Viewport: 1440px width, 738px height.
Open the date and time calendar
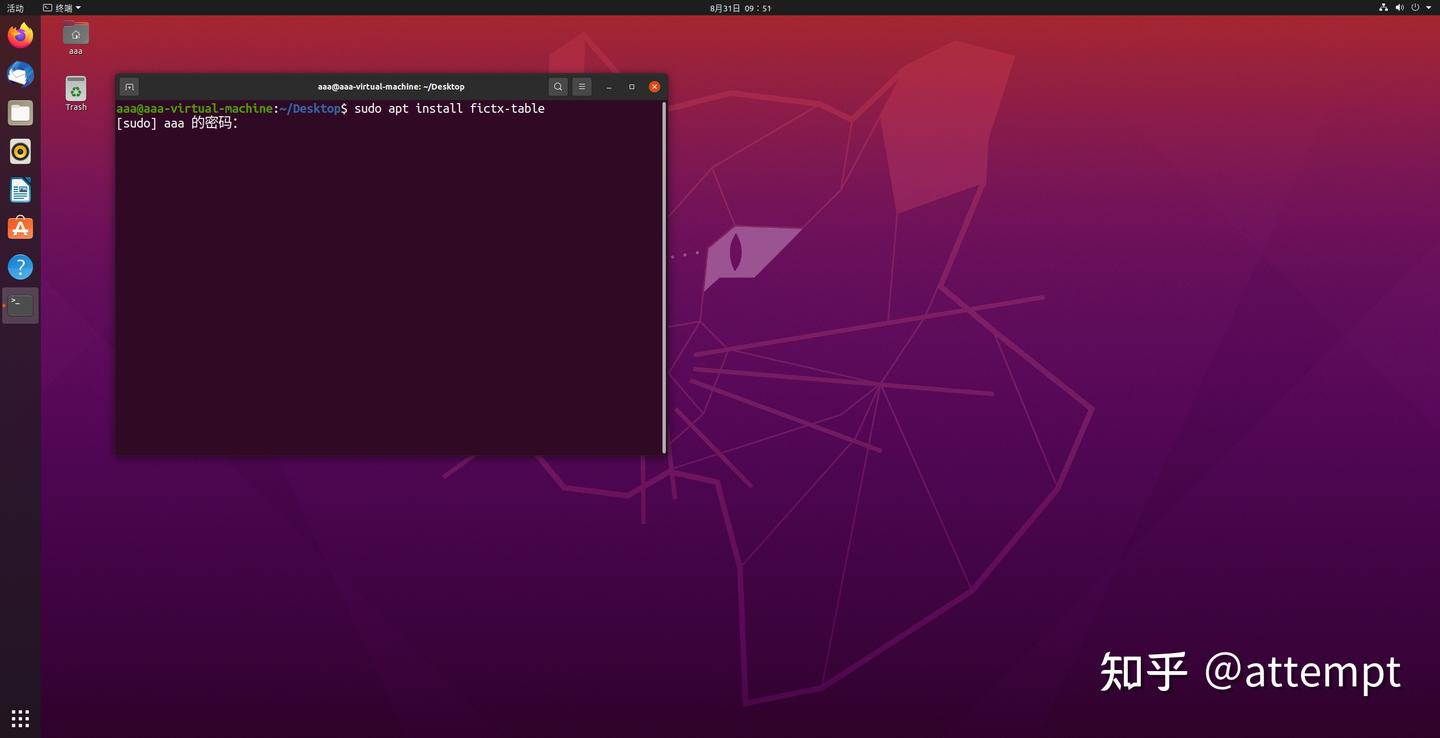(738, 7)
